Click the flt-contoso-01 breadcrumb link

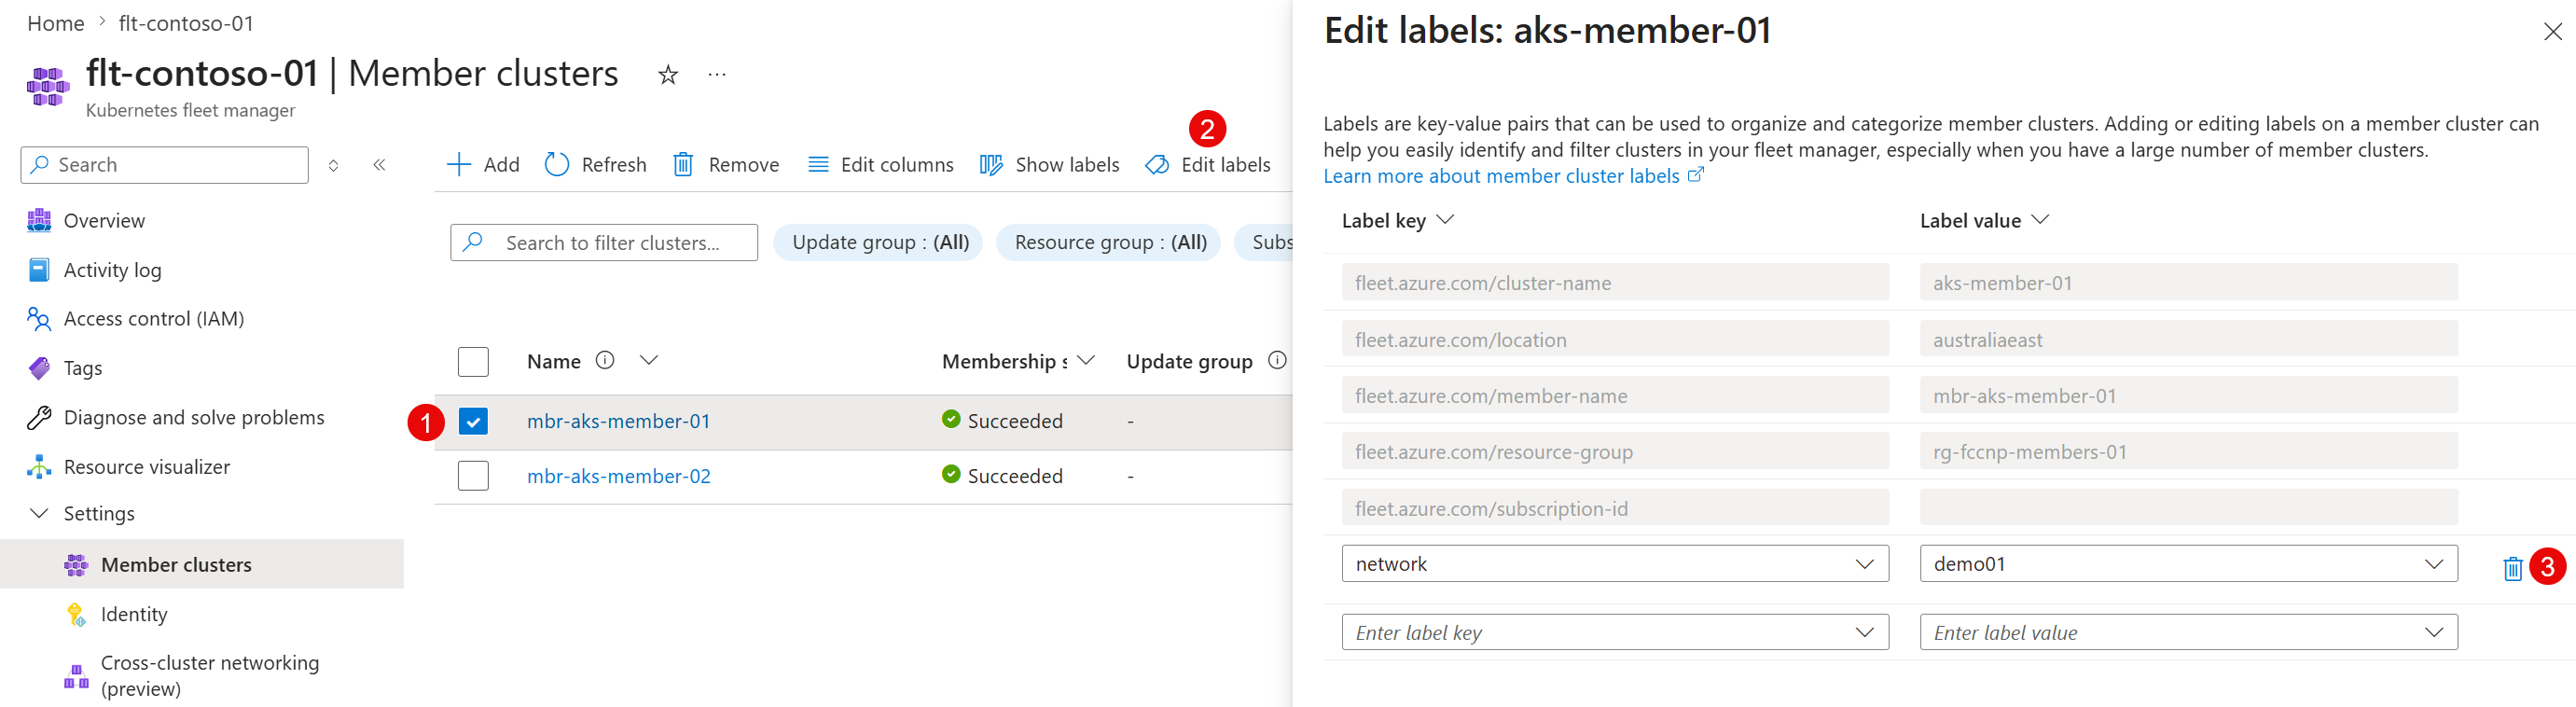[x=186, y=23]
